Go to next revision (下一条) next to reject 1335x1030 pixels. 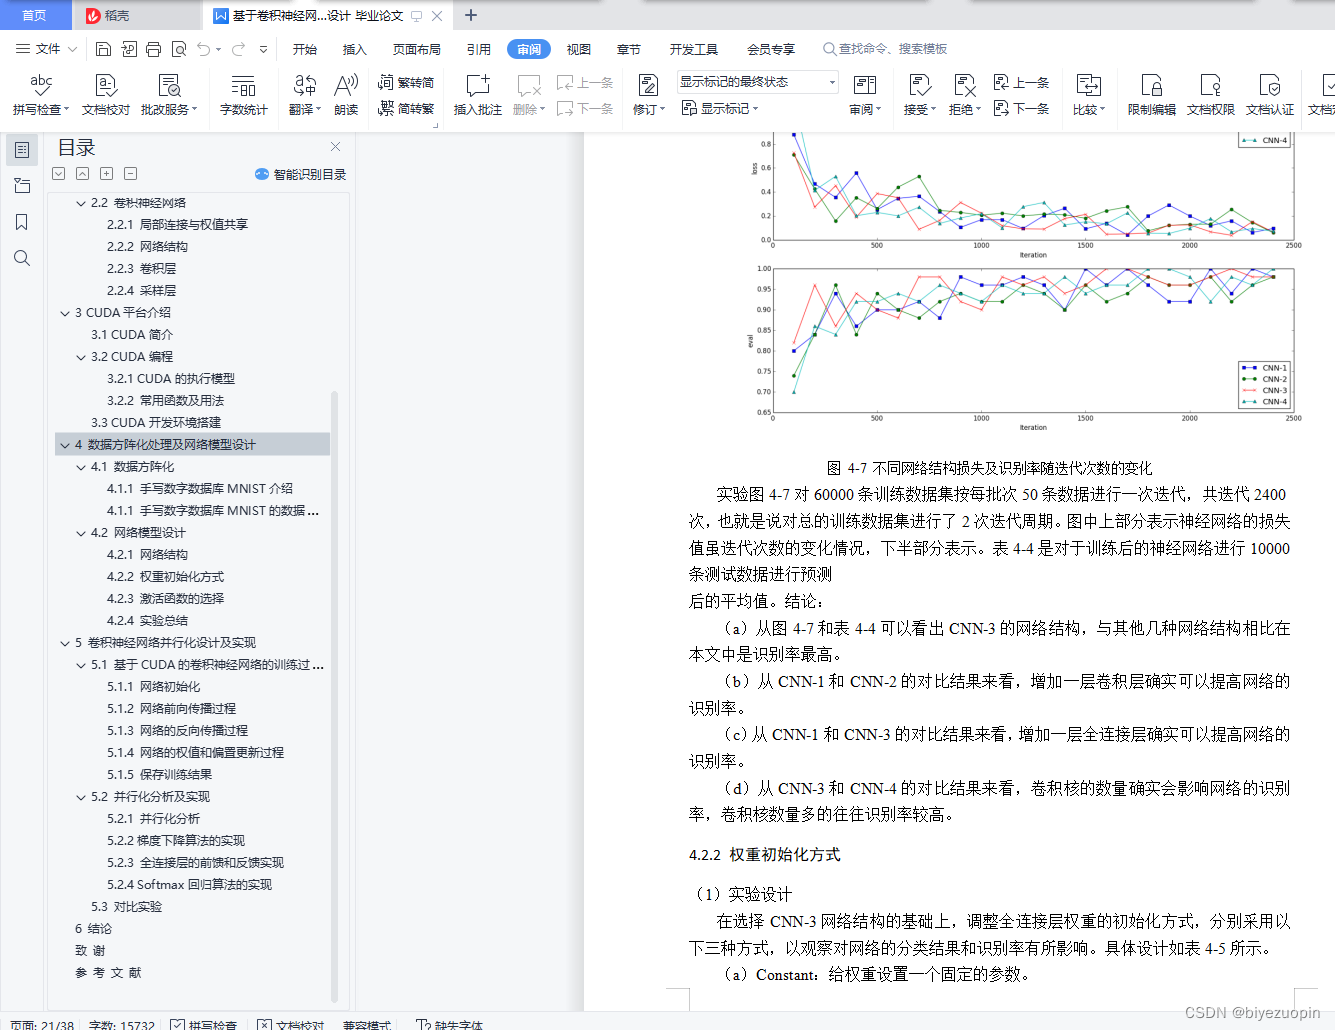point(1021,108)
